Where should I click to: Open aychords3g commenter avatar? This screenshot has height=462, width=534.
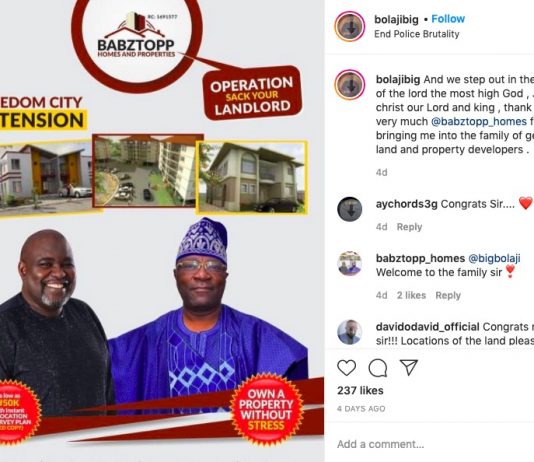click(x=349, y=209)
